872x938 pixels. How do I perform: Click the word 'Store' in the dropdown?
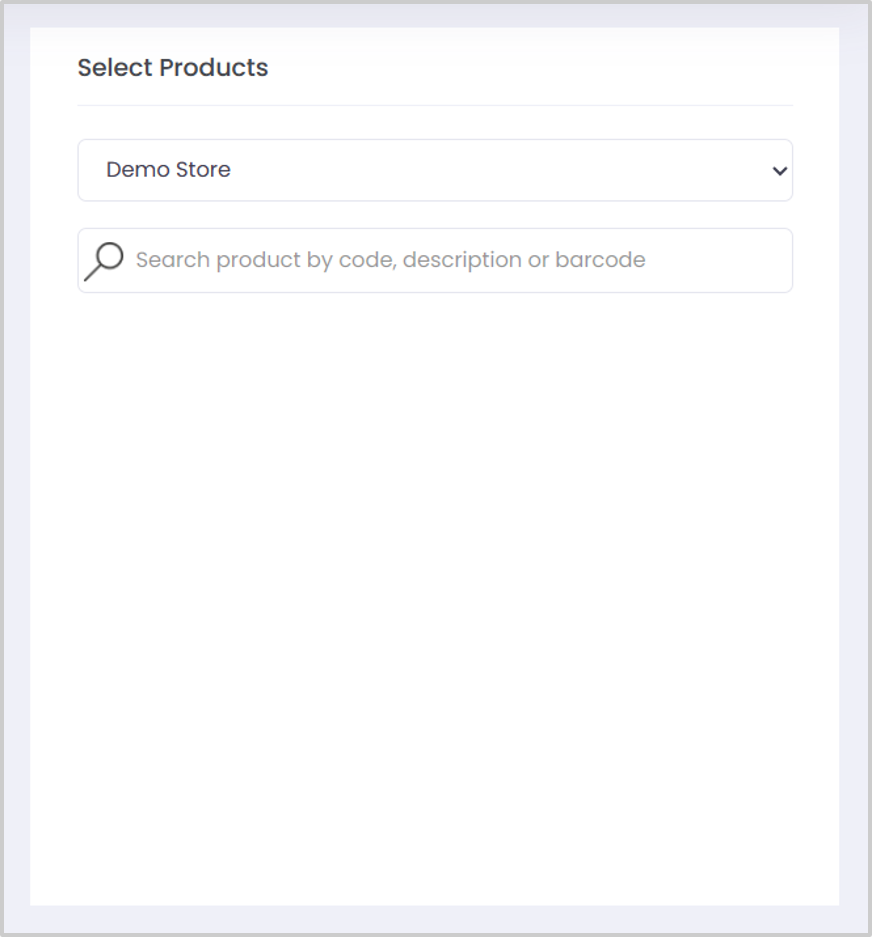pos(203,170)
